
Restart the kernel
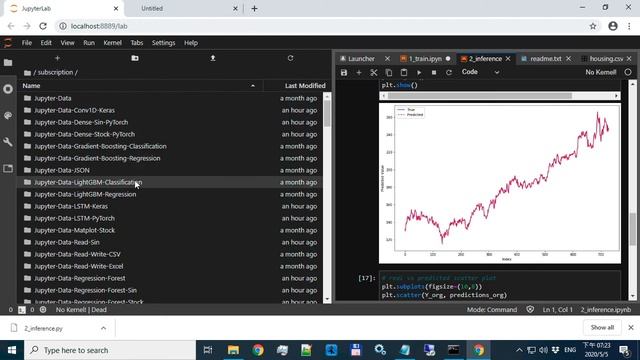click(449, 72)
